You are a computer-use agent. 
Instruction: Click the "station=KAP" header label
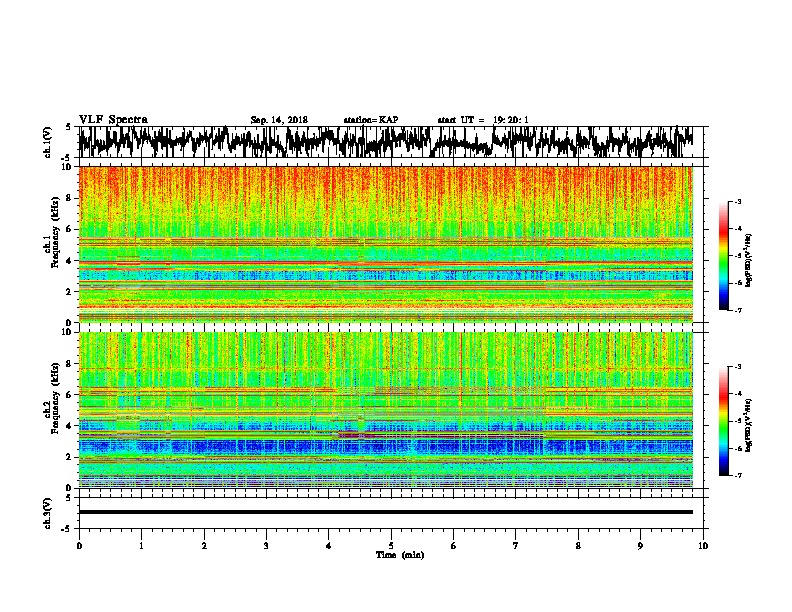tap(371, 120)
